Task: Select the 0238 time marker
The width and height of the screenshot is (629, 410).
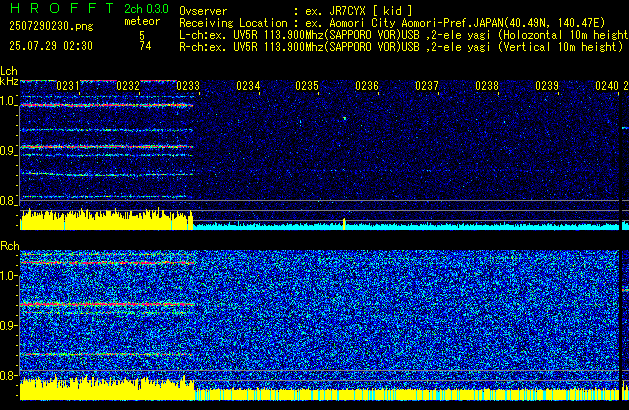Action: click(487, 86)
